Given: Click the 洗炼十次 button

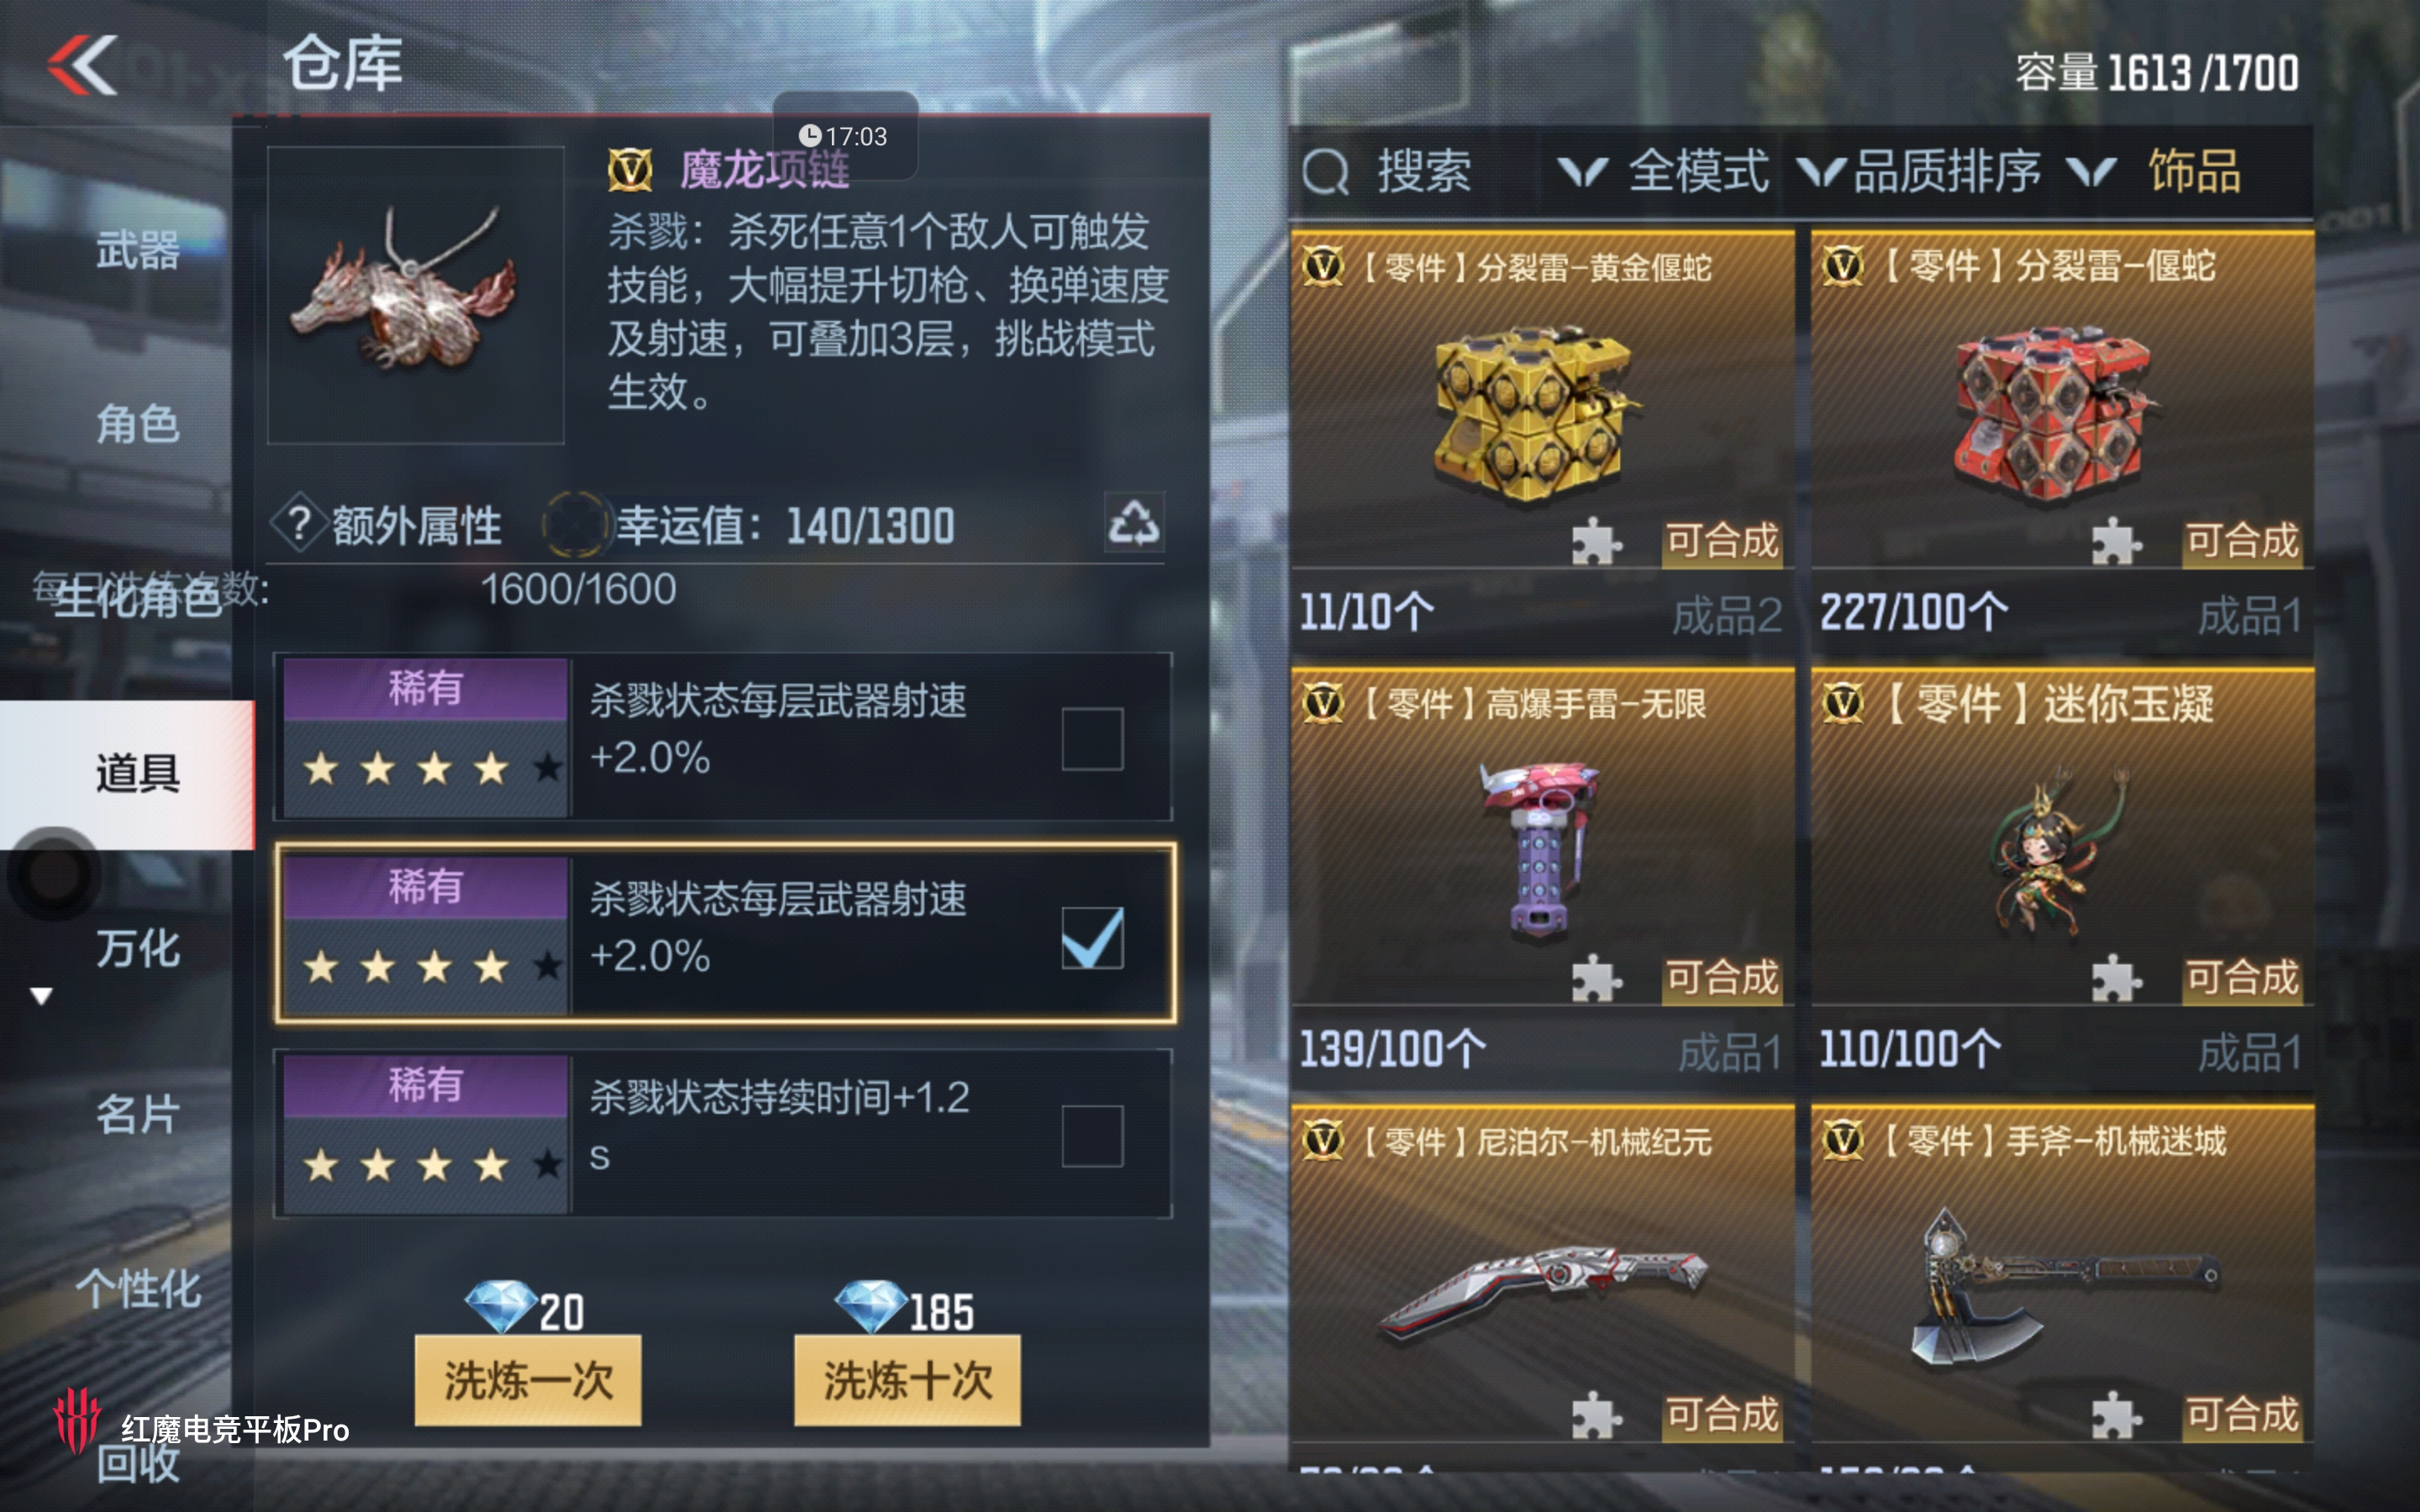Looking at the screenshot, I should point(907,1380).
